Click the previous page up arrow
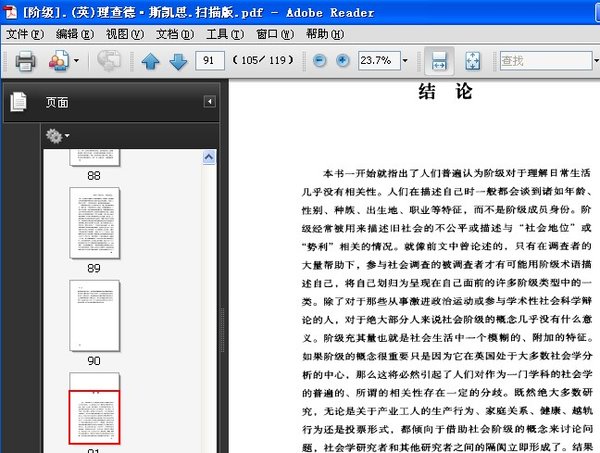Screen dimensions: 600x453 151,61
